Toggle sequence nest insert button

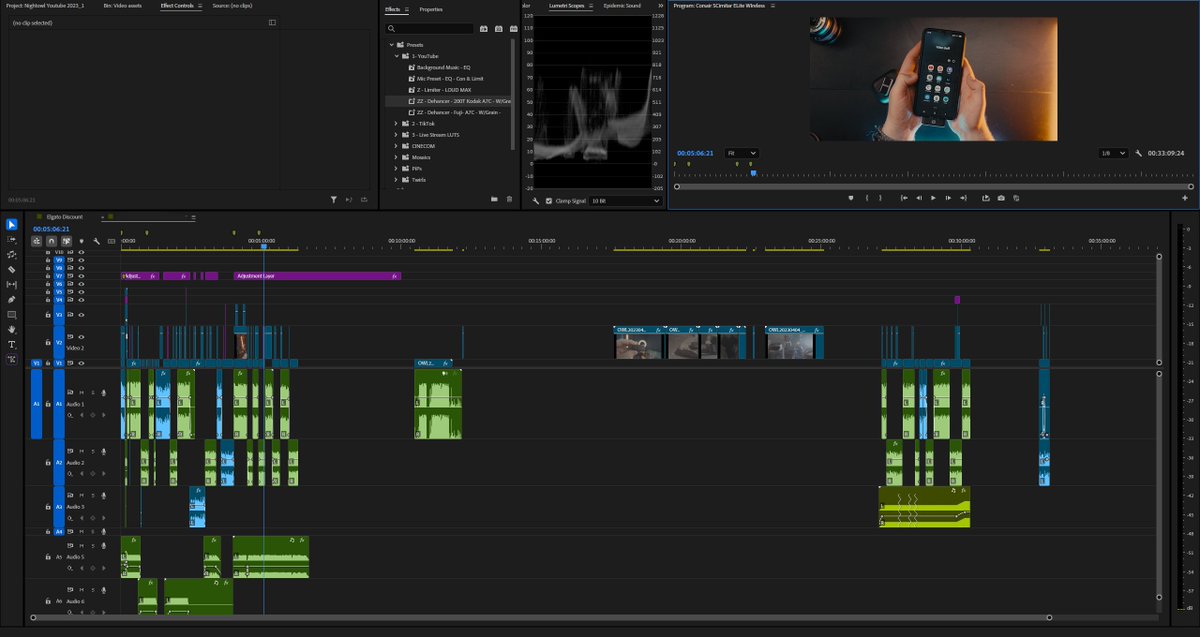(x=37, y=241)
